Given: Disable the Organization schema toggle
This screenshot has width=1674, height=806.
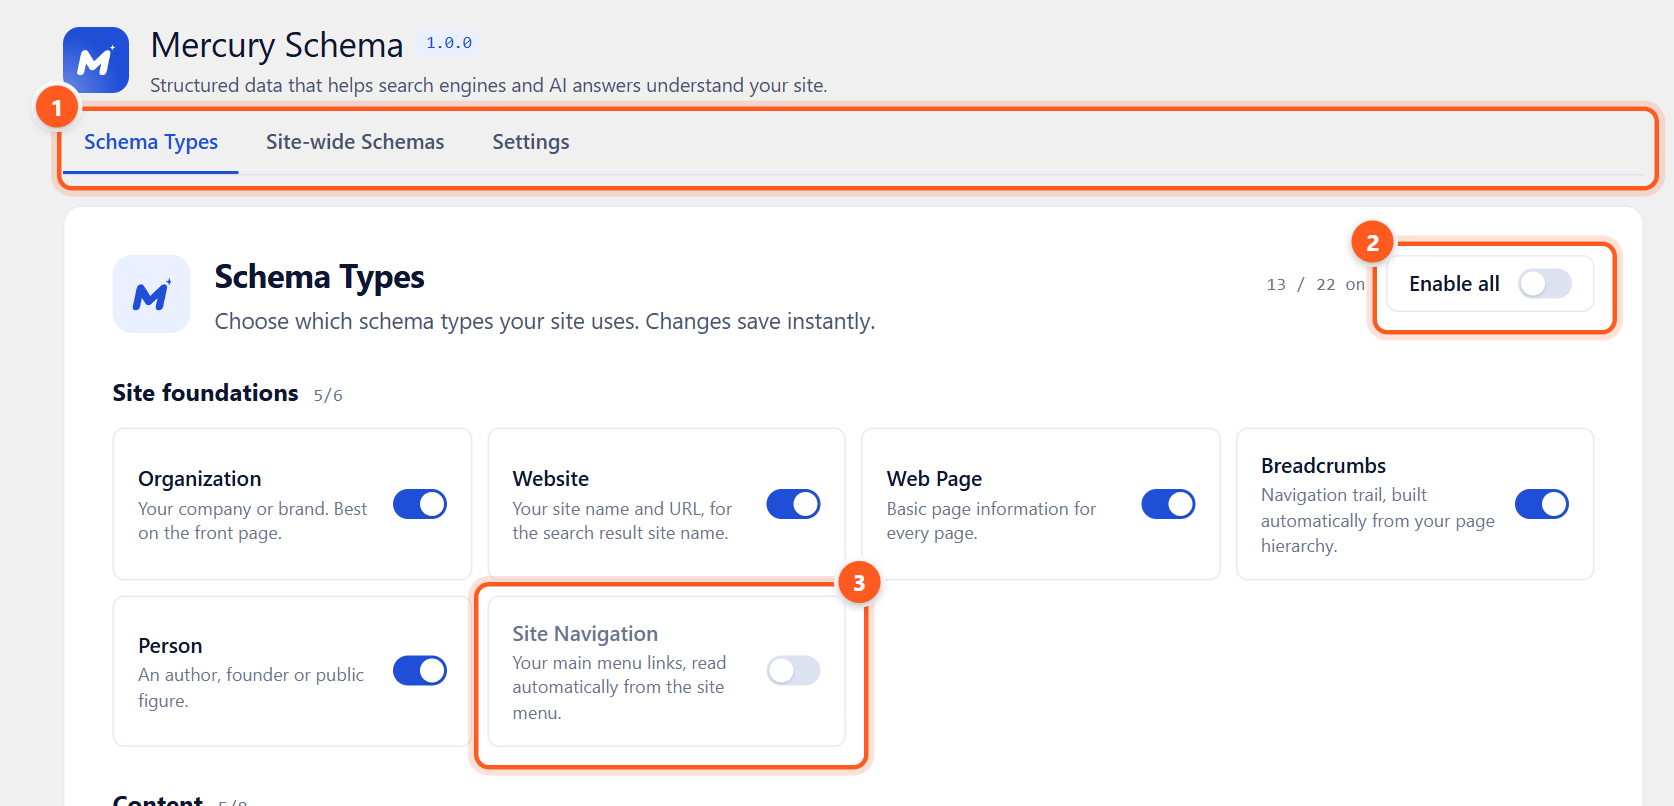Looking at the screenshot, I should coord(420,504).
